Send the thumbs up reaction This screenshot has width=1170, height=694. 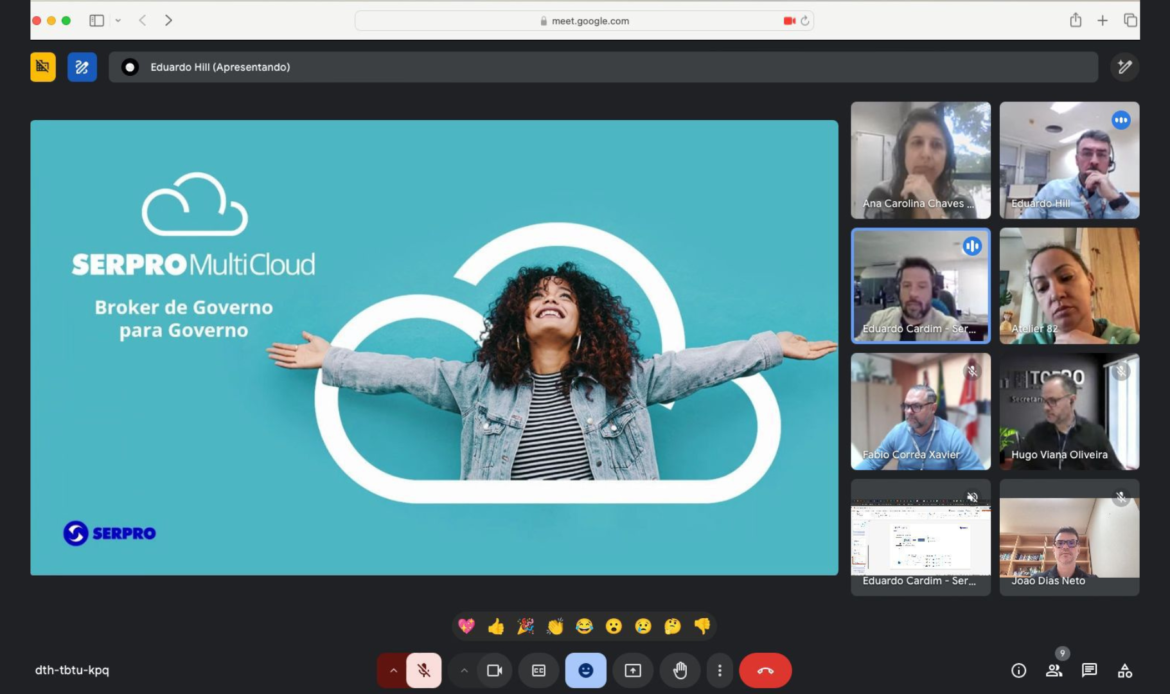click(x=496, y=626)
